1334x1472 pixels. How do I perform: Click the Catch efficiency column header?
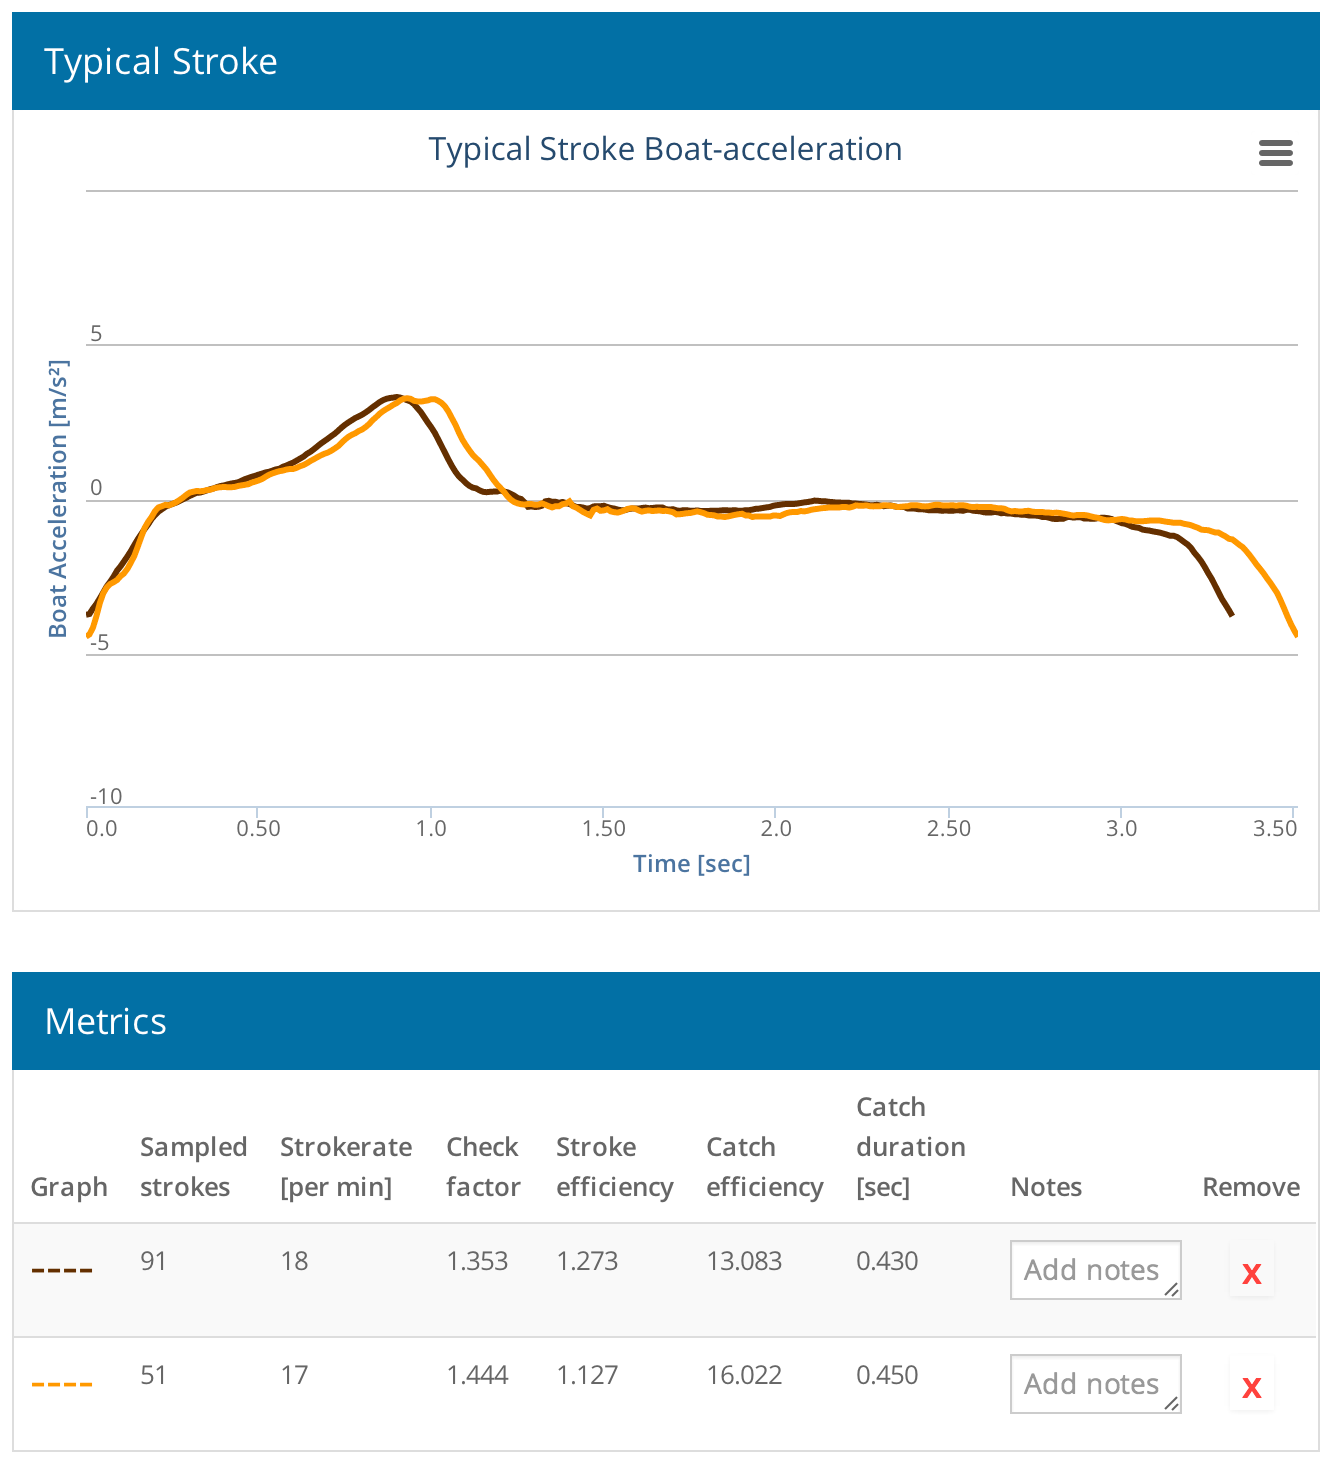tap(764, 1167)
